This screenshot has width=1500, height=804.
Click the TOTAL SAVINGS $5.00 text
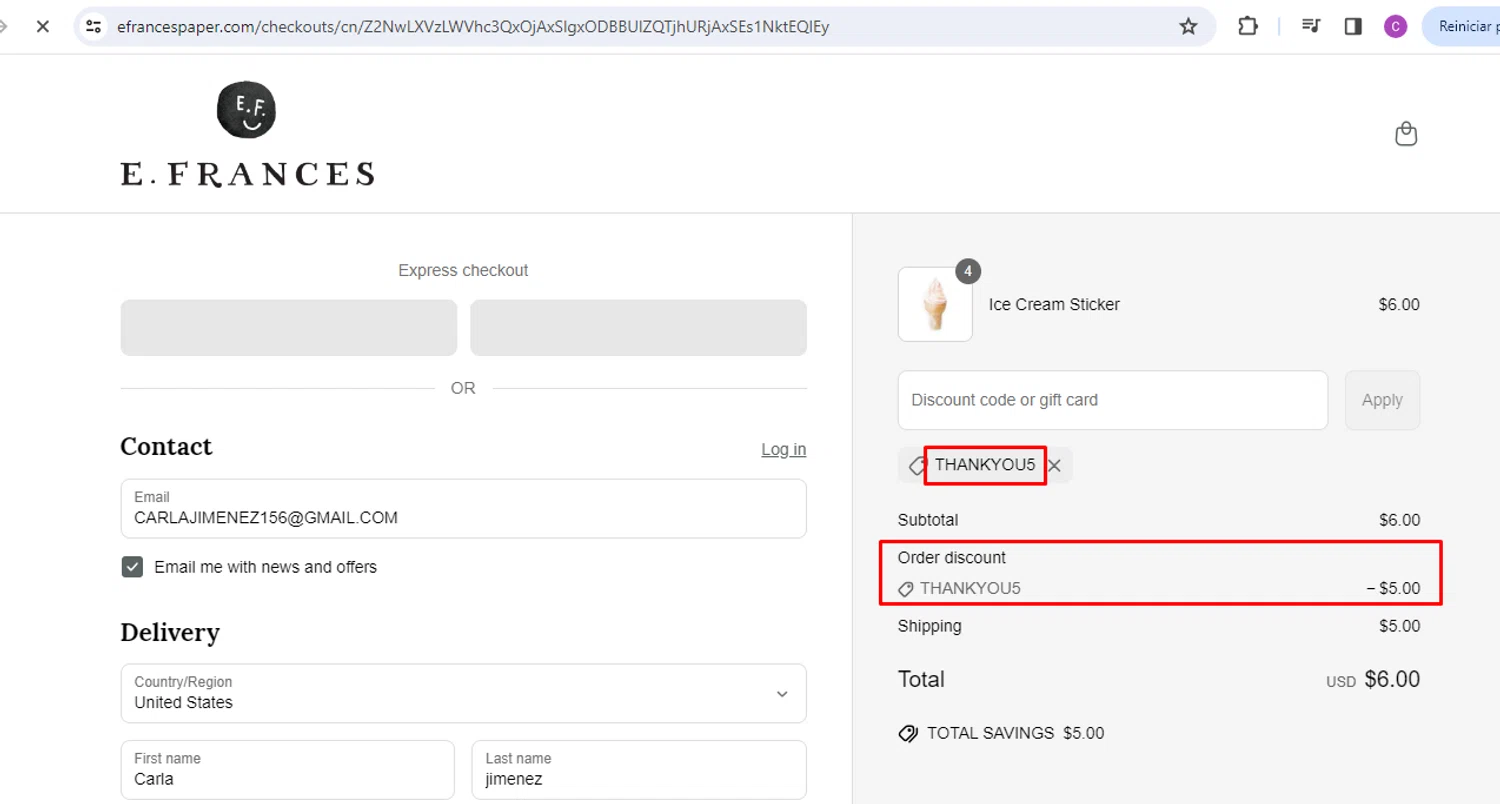click(x=1015, y=733)
